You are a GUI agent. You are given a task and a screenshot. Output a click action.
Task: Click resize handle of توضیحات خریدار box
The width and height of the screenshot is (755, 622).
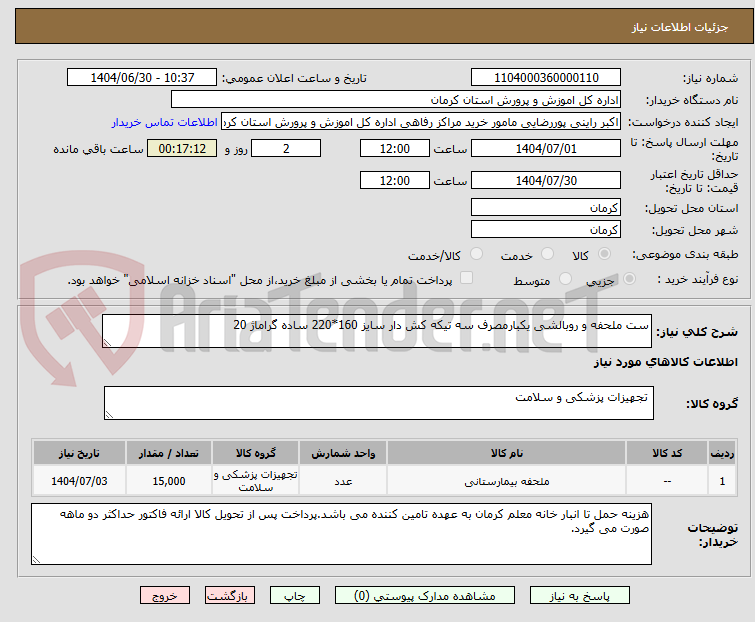(x=36, y=559)
